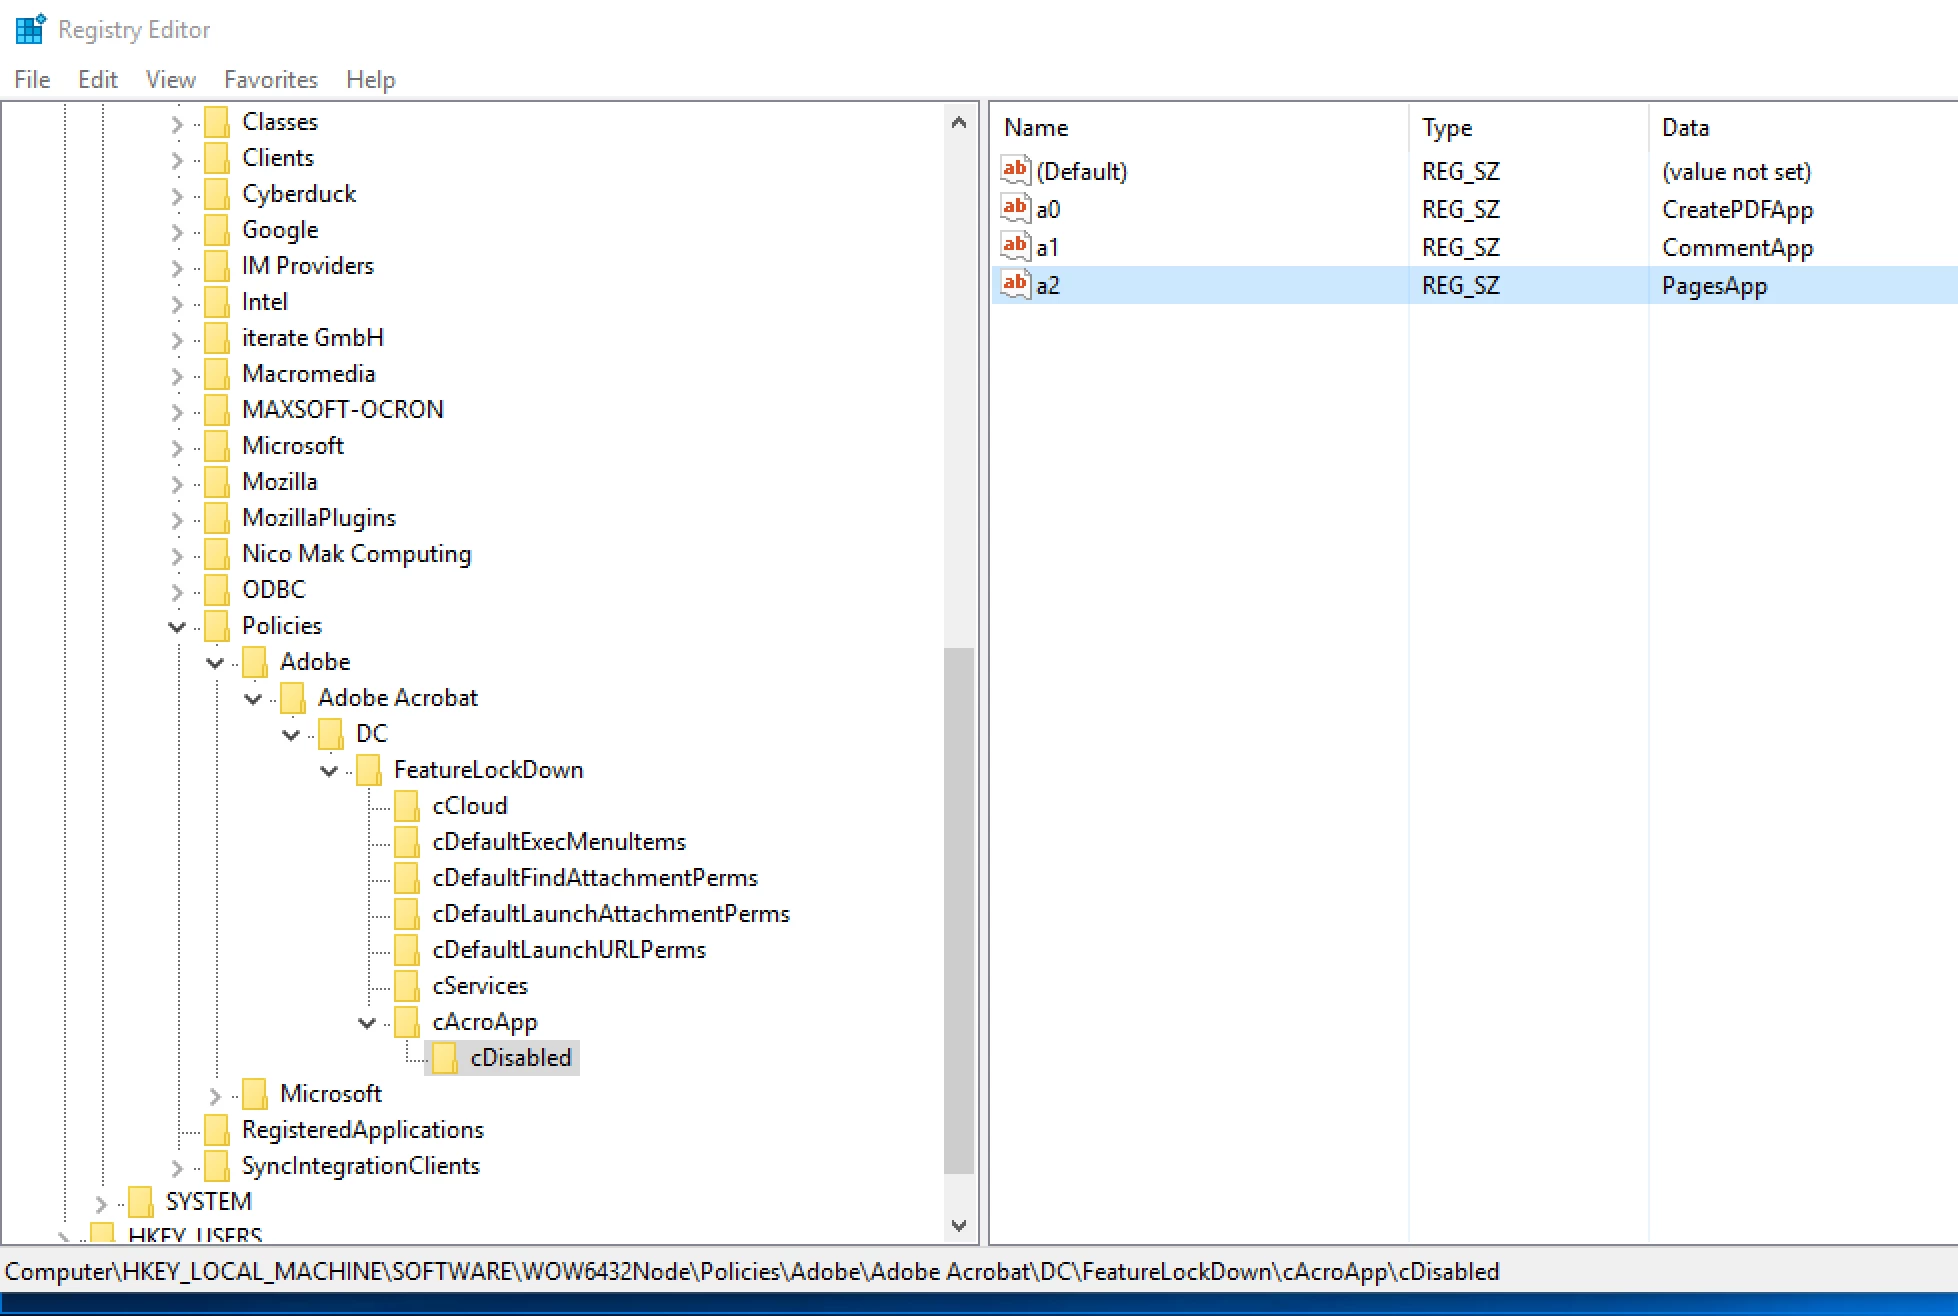1958x1316 pixels.
Task: Expand the Mozilla key
Action: (x=177, y=483)
